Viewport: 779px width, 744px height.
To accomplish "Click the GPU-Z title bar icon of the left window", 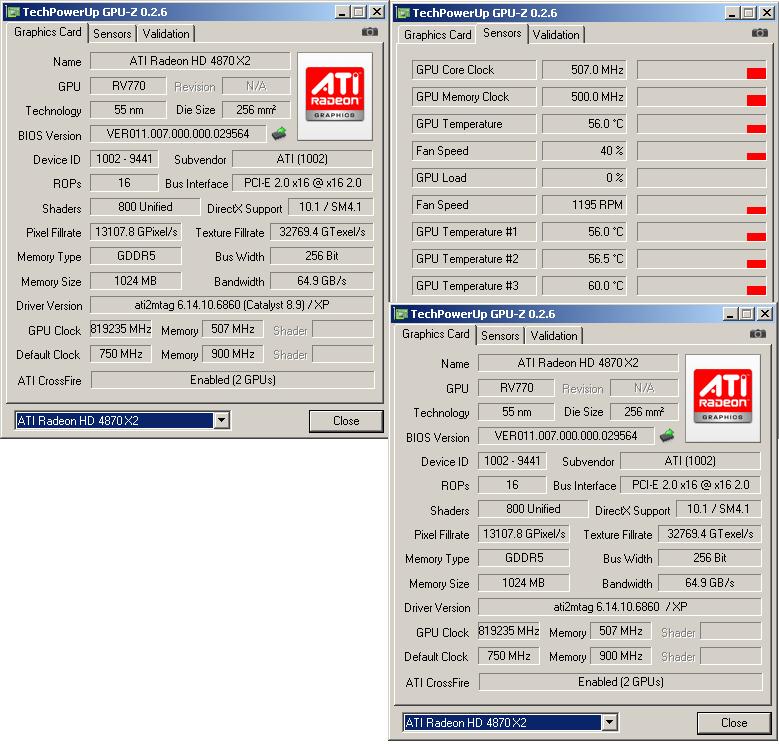I will [x=13, y=12].
